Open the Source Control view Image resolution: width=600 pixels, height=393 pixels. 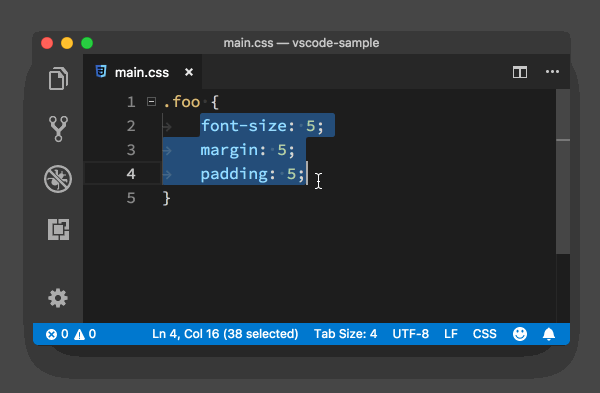tap(58, 129)
